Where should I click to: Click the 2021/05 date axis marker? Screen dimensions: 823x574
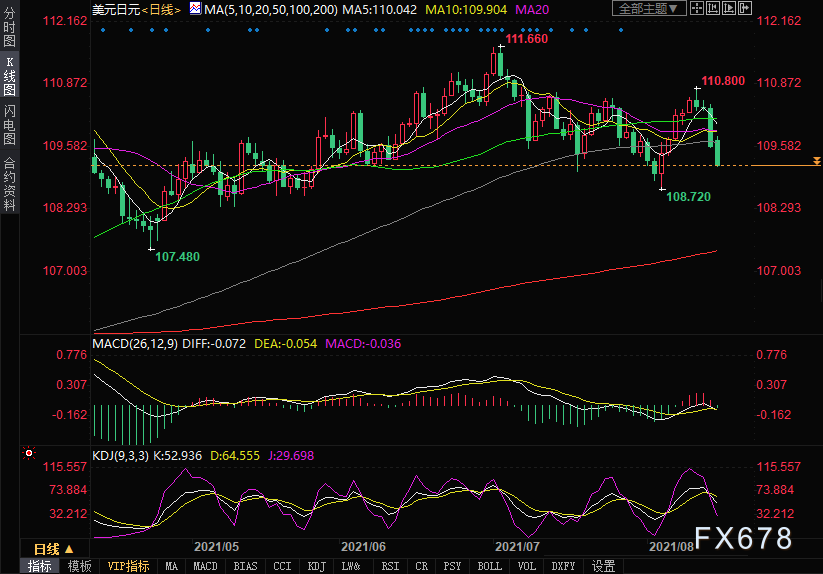(216, 547)
